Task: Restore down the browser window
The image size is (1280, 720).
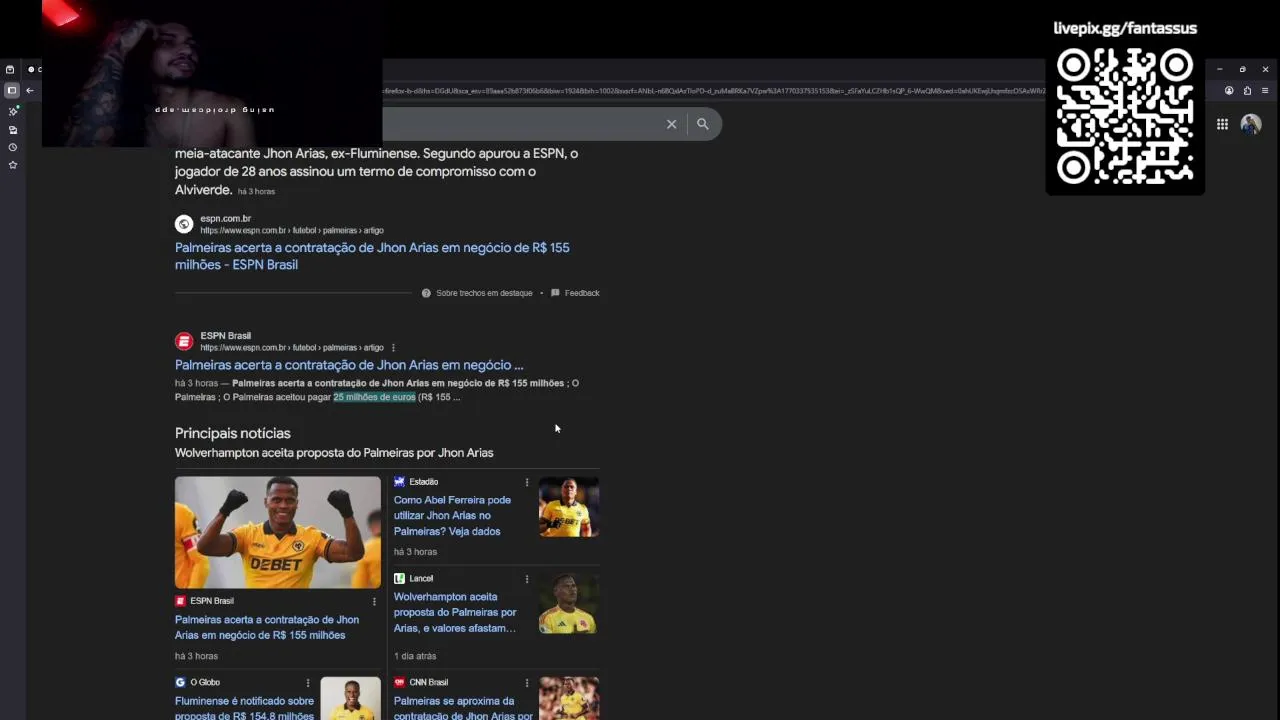Action: (1243, 69)
